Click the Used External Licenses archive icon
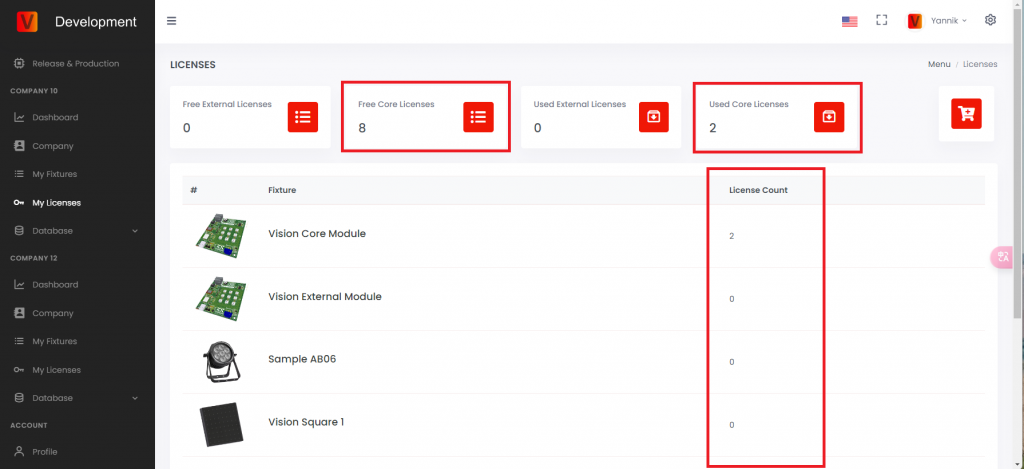This screenshot has width=1024, height=469. 654,117
